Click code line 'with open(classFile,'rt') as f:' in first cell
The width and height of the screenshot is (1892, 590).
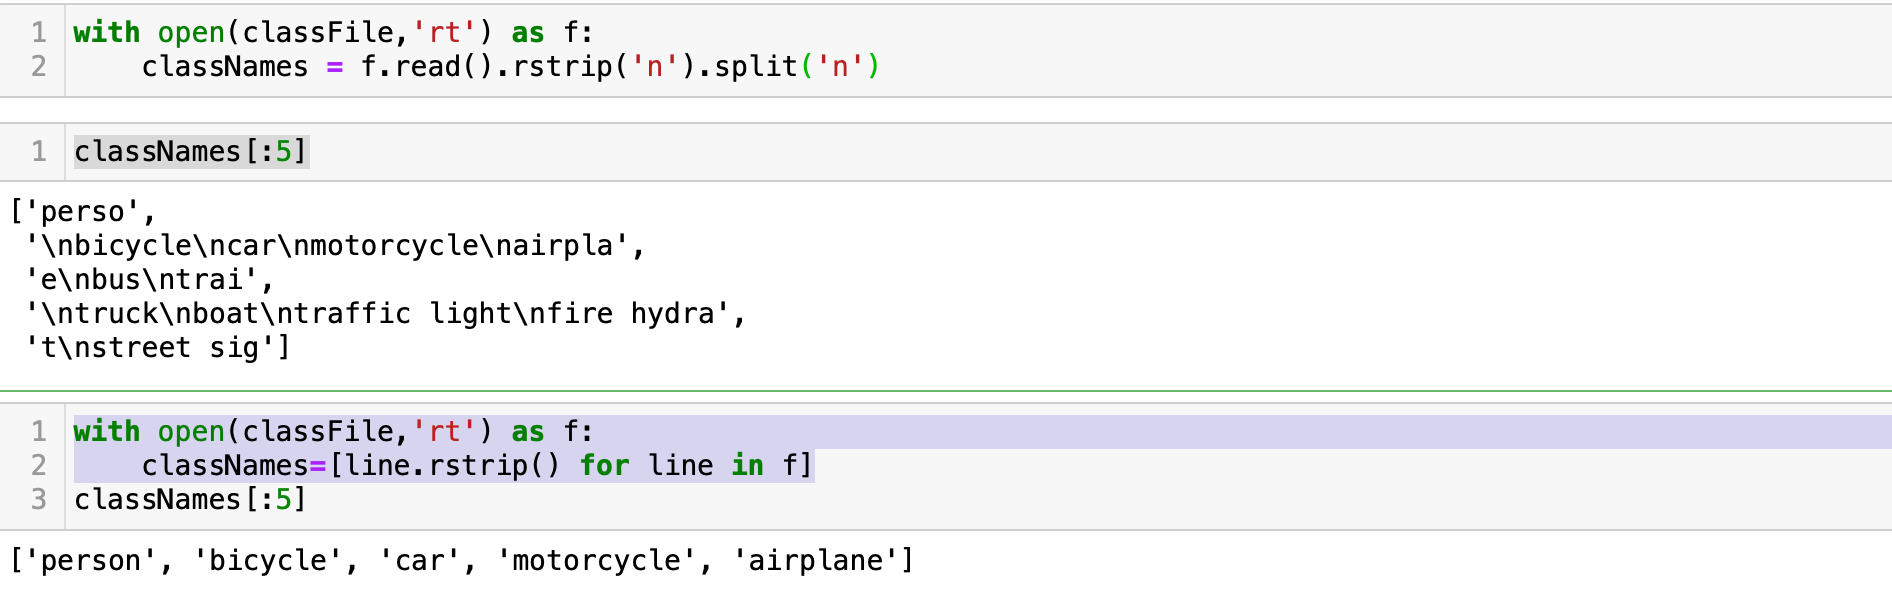tap(333, 32)
